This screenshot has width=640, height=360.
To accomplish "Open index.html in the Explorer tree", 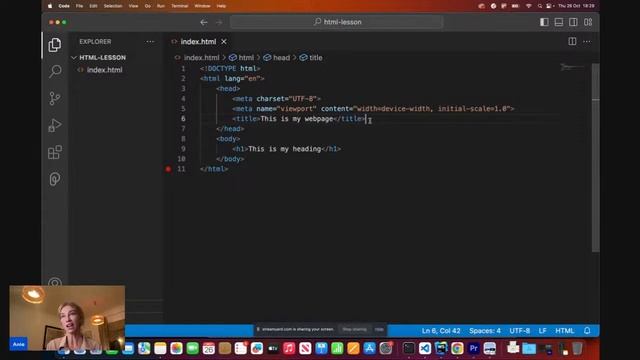I will coord(104,70).
